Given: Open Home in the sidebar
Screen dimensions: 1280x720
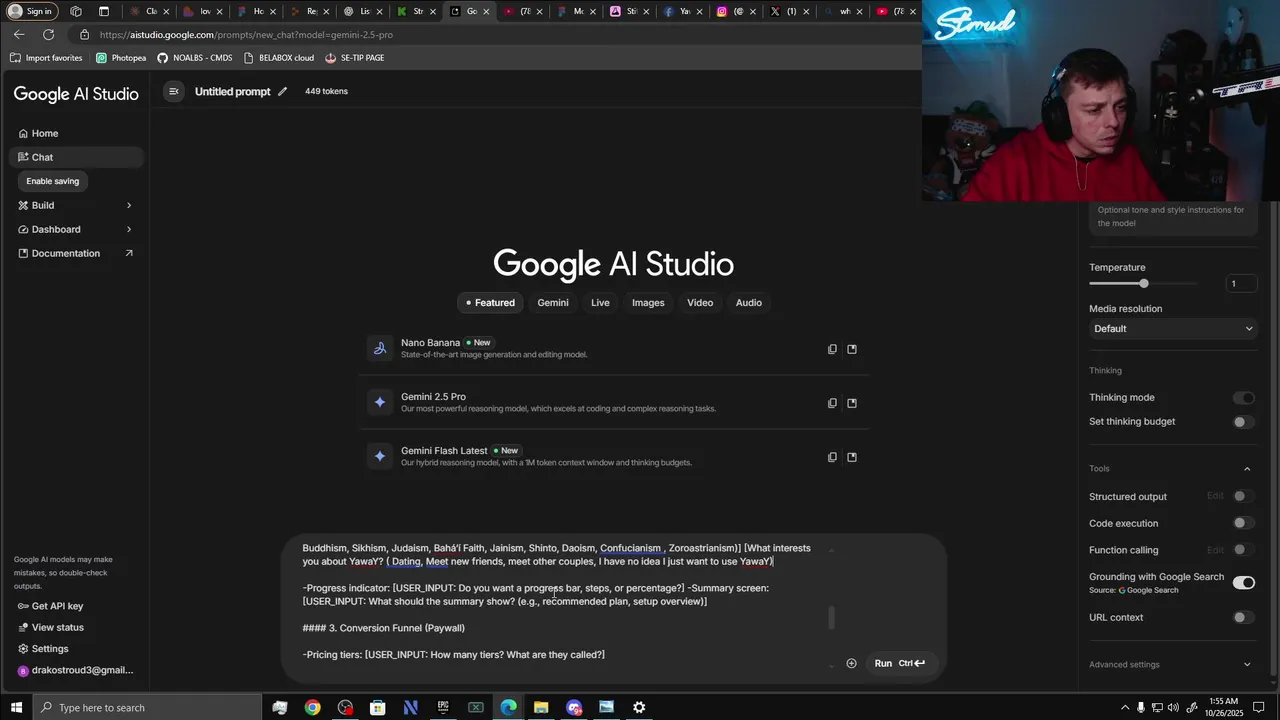Looking at the screenshot, I should tap(76, 133).
